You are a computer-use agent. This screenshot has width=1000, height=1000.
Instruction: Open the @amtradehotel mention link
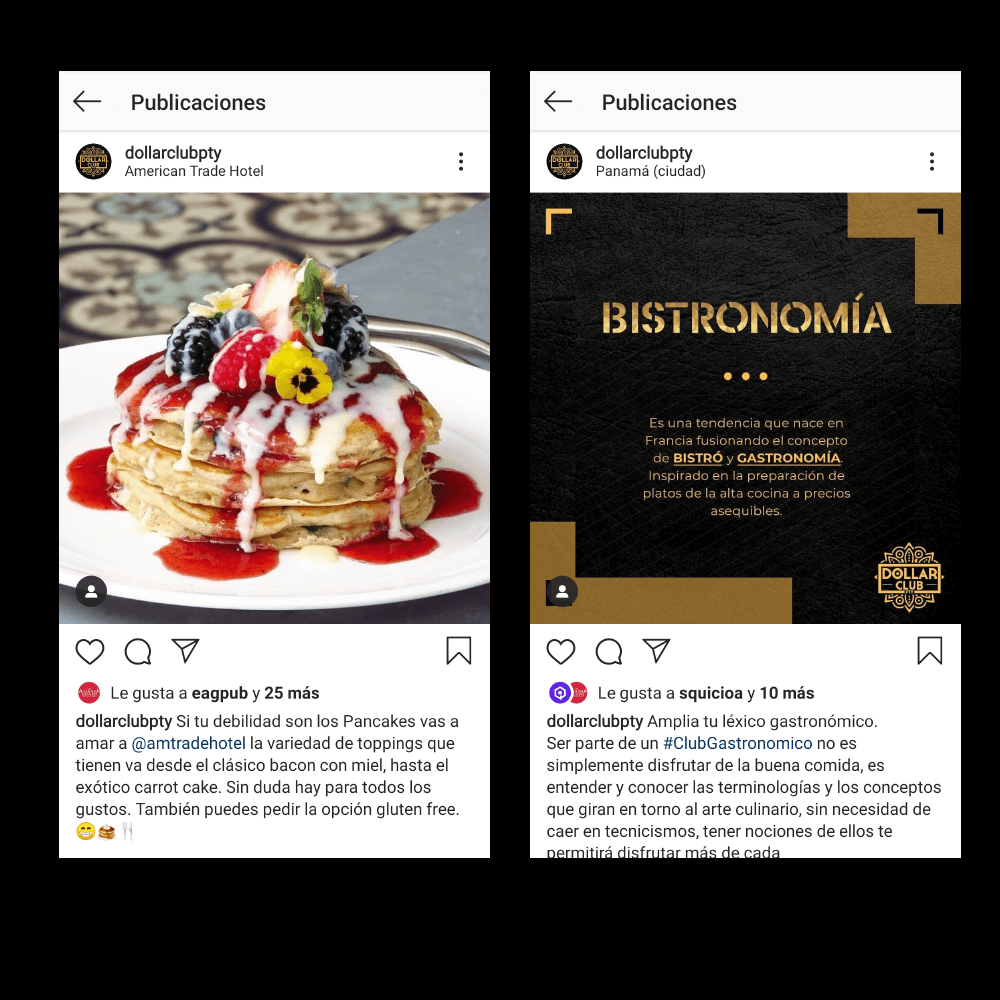(x=188, y=744)
